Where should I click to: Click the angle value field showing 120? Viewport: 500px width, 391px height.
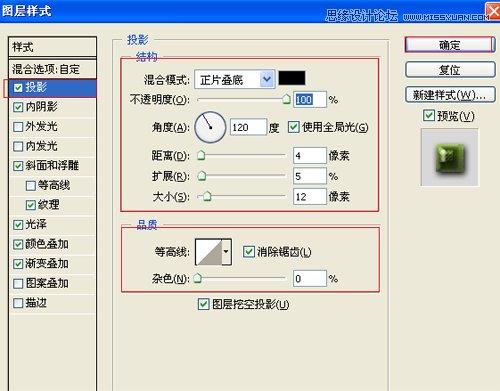pyautogui.click(x=248, y=127)
